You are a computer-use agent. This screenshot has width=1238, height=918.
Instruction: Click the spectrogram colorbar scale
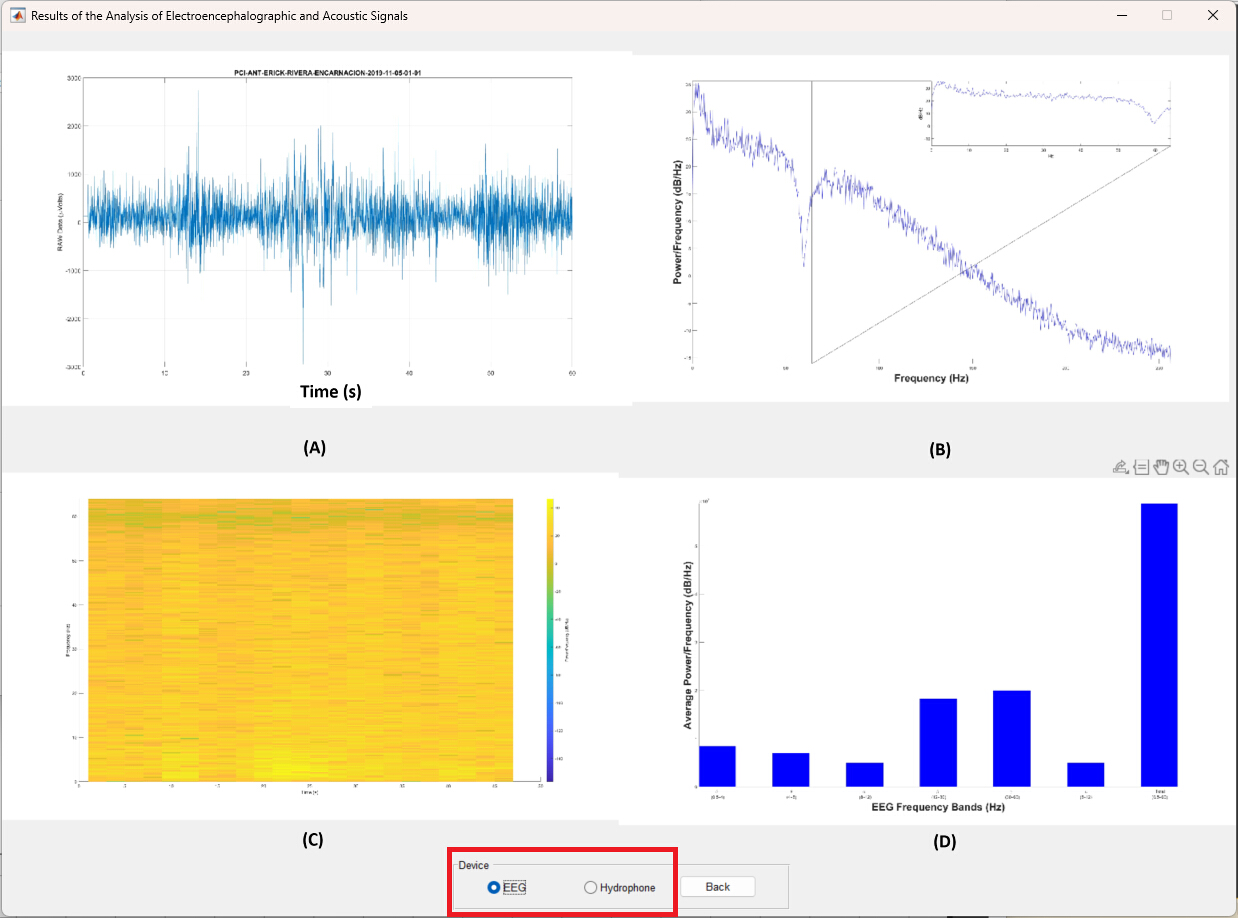(x=552, y=639)
